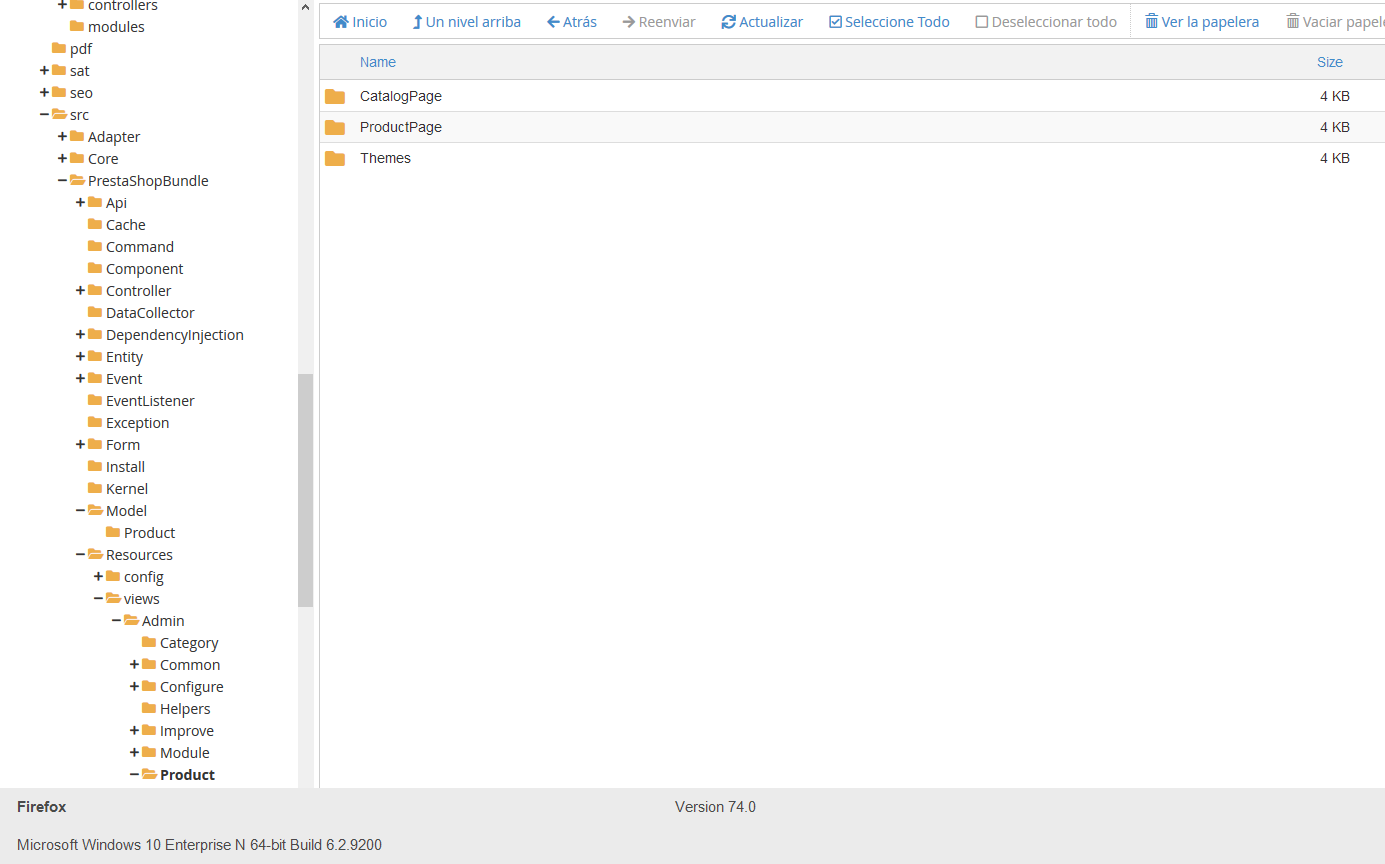Expand the seo folder
This screenshot has width=1385, height=864.
pyautogui.click(x=44, y=92)
